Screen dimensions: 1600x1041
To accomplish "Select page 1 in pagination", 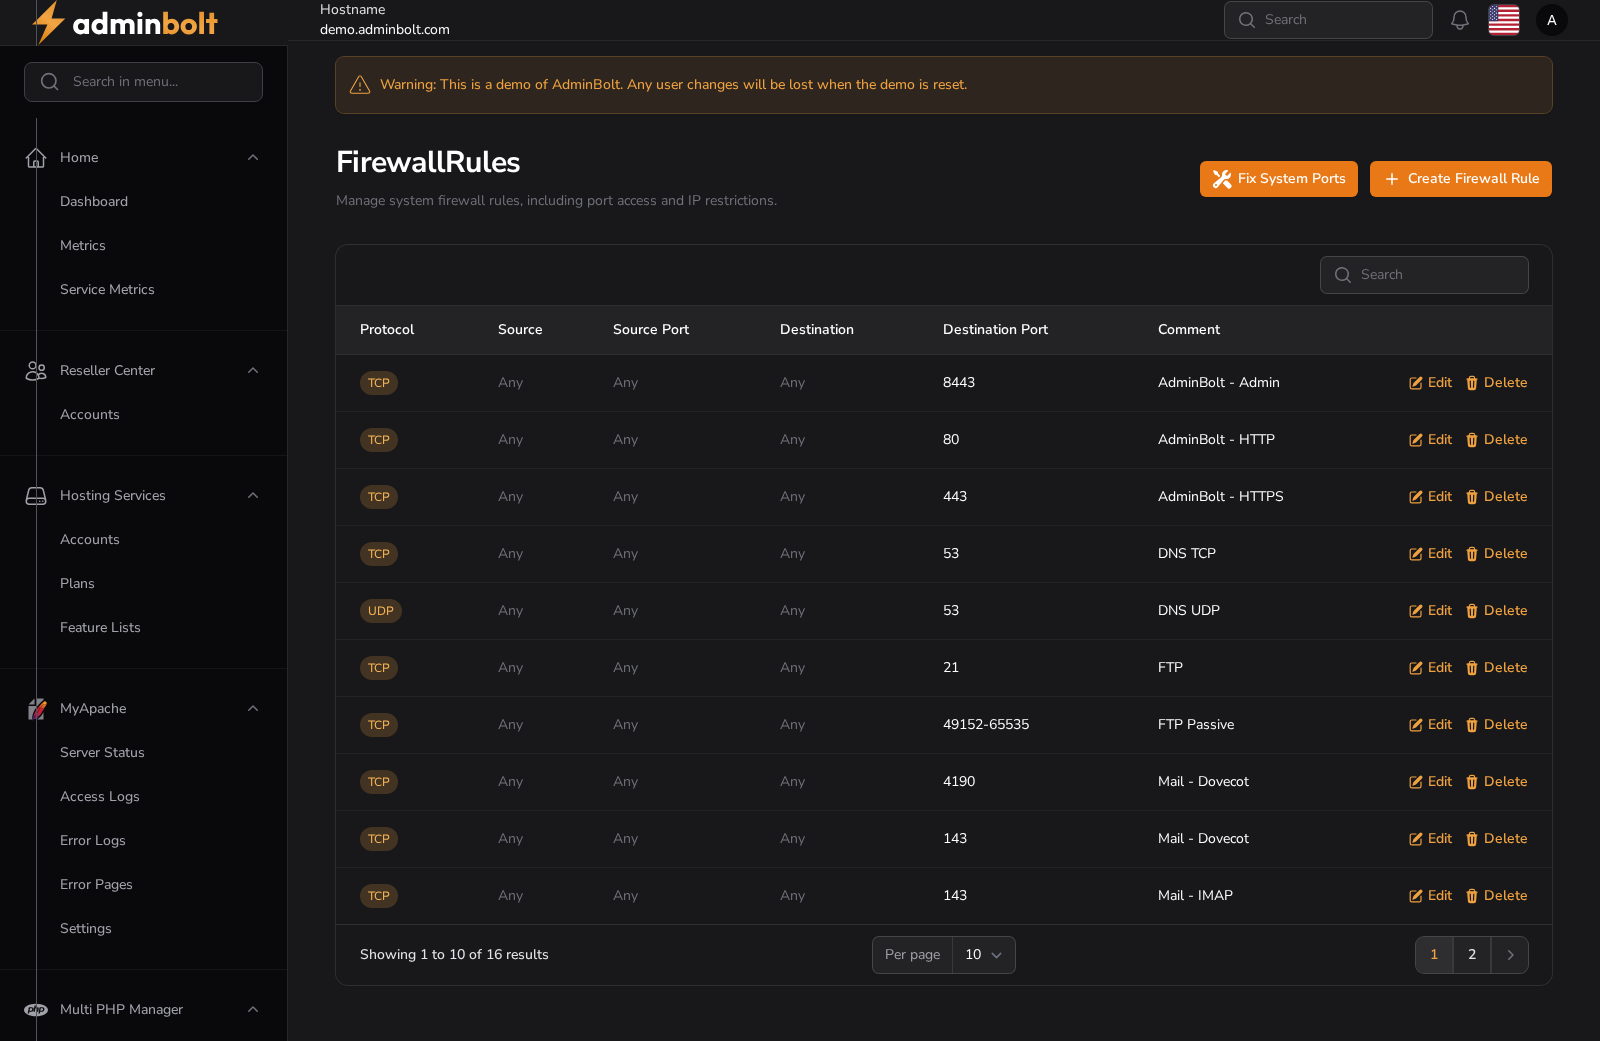I will pyautogui.click(x=1434, y=955).
